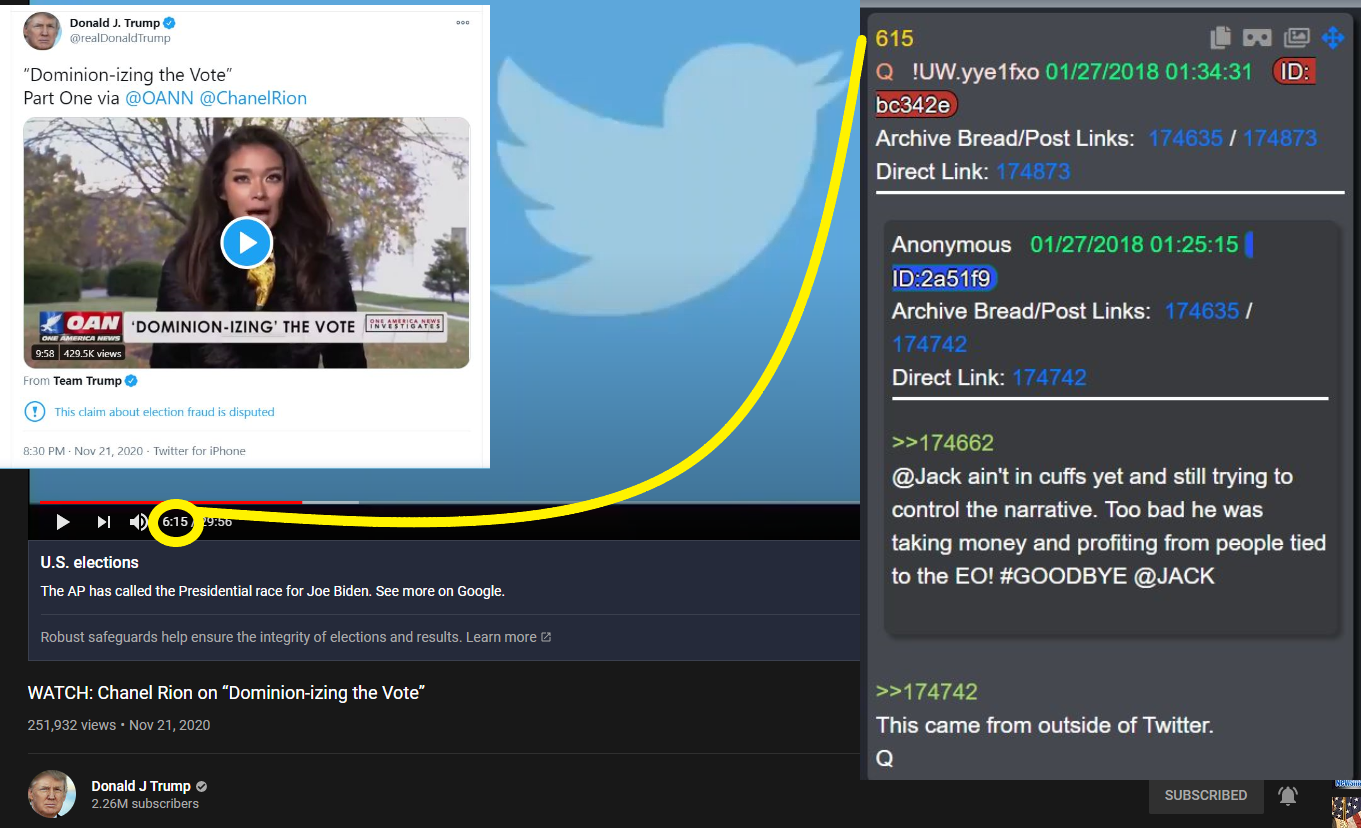This screenshot has height=828, width=1361.
Task: Toggle the notification bell for the channel
Action: (1288, 796)
